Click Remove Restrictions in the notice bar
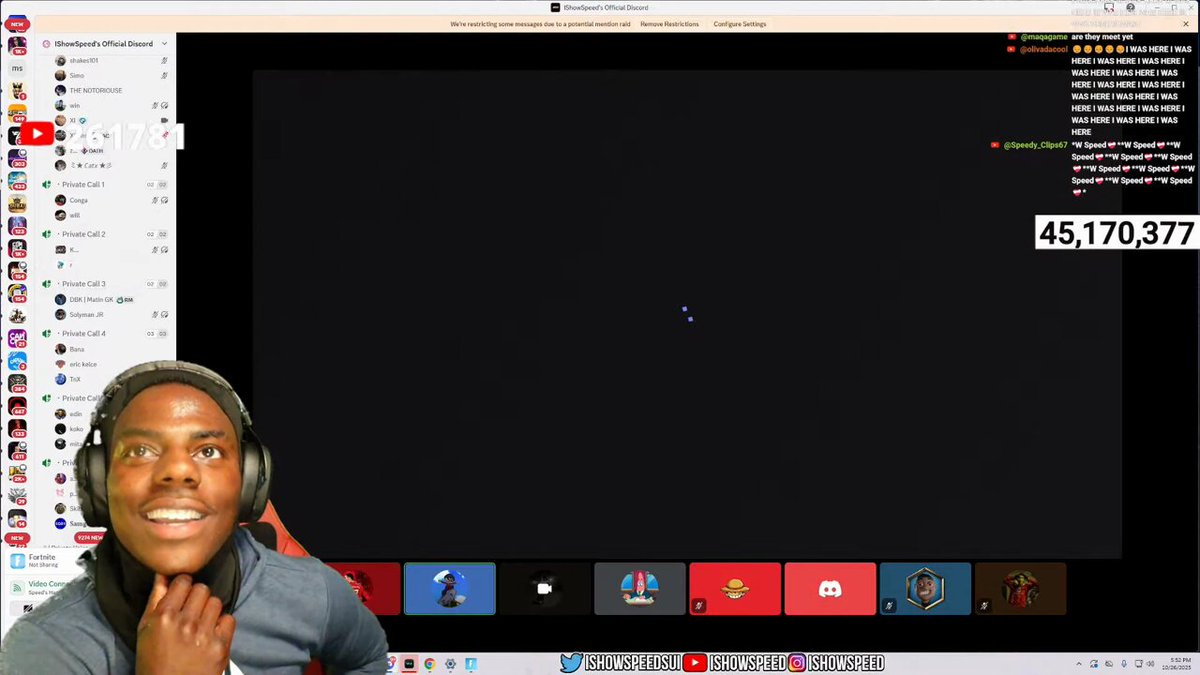 pyautogui.click(x=669, y=24)
